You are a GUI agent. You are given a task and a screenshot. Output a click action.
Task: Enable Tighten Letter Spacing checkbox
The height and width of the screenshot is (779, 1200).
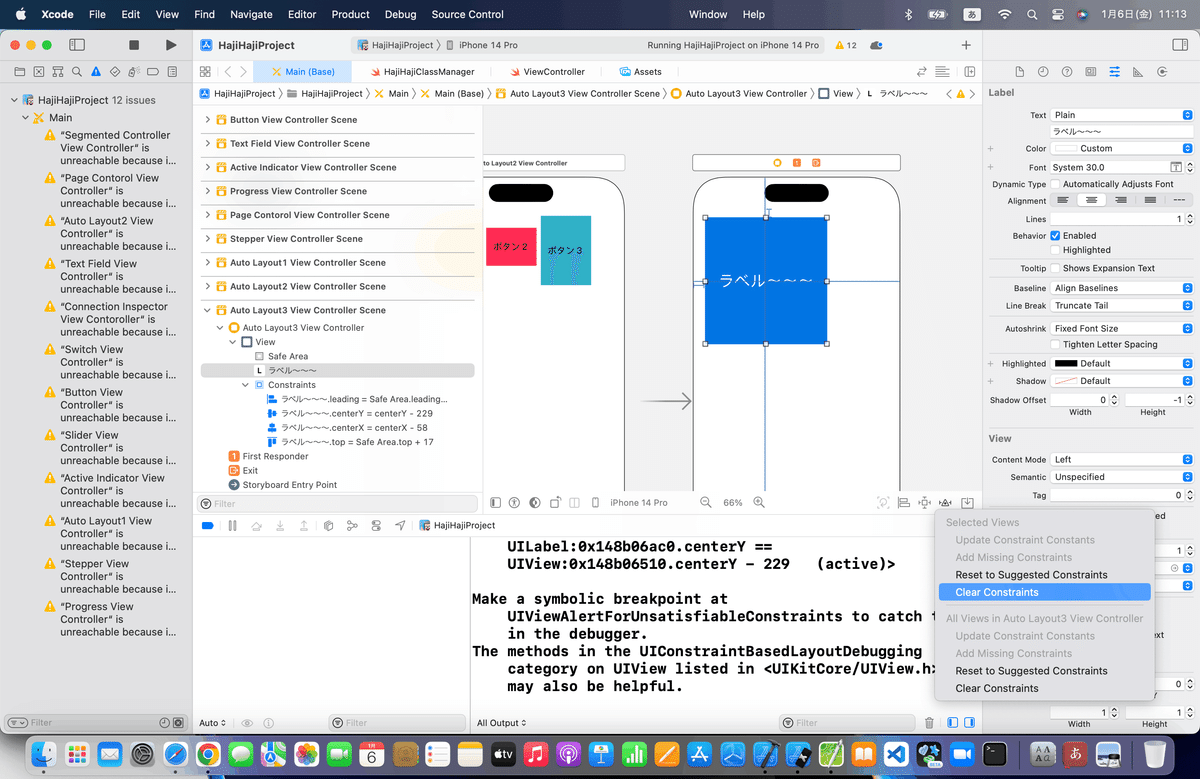[1055, 344]
